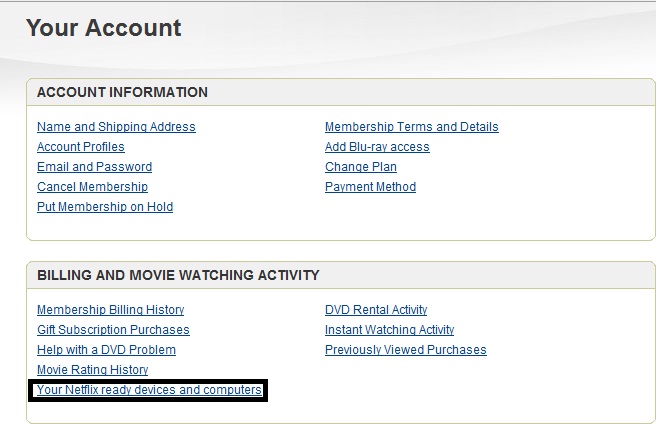Image resolution: width=656 pixels, height=424 pixels.
Task: View Movie Rating History
Action: tap(93, 370)
